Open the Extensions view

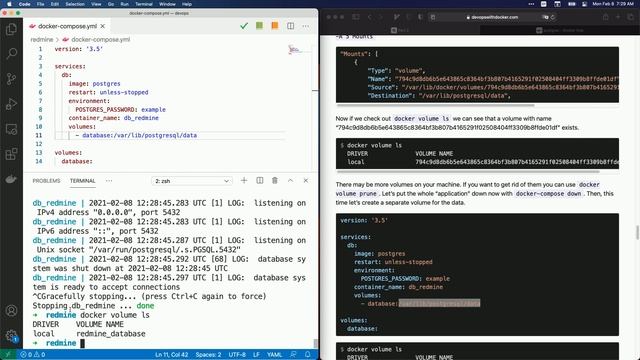[x=11, y=154]
